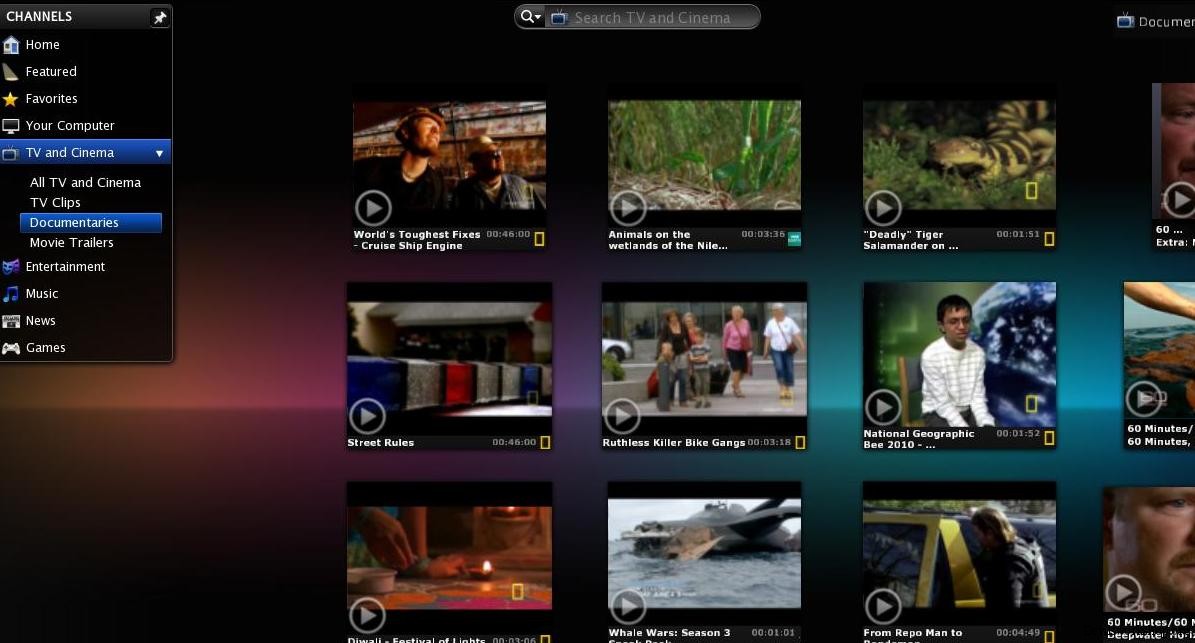The width and height of the screenshot is (1195, 643).
Task: Toggle the Channels panel pin
Action: point(159,18)
